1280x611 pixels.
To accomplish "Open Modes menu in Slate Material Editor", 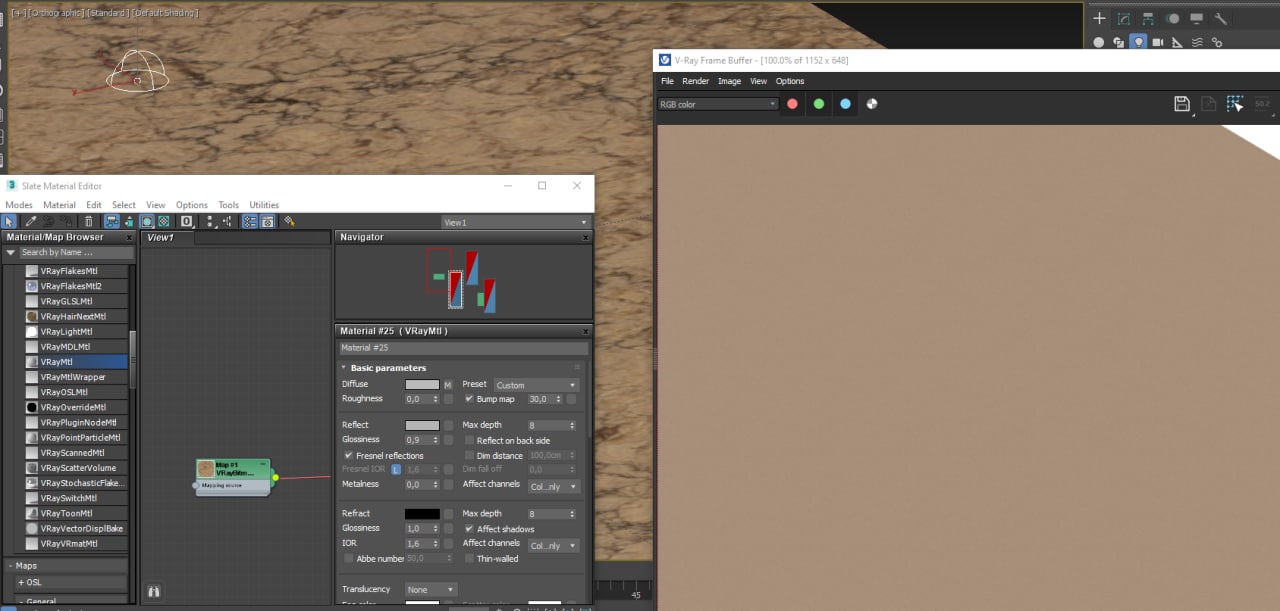I will (19, 205).
